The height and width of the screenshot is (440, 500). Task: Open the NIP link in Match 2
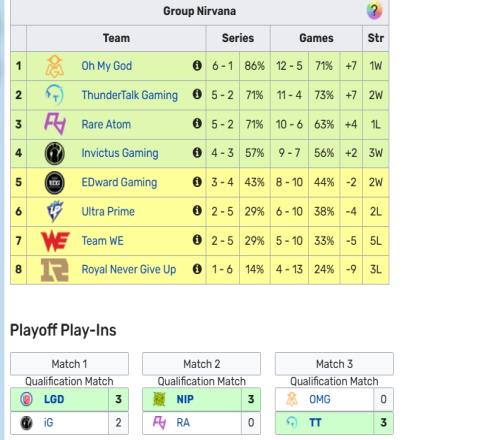(185, 399)
